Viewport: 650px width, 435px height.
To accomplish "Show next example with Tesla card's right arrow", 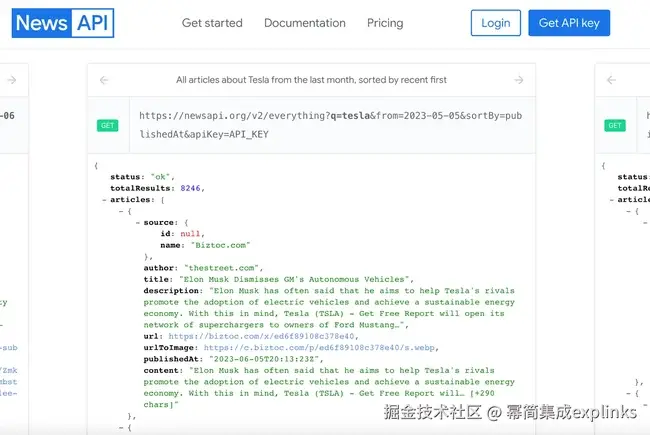I will (519, 80).
